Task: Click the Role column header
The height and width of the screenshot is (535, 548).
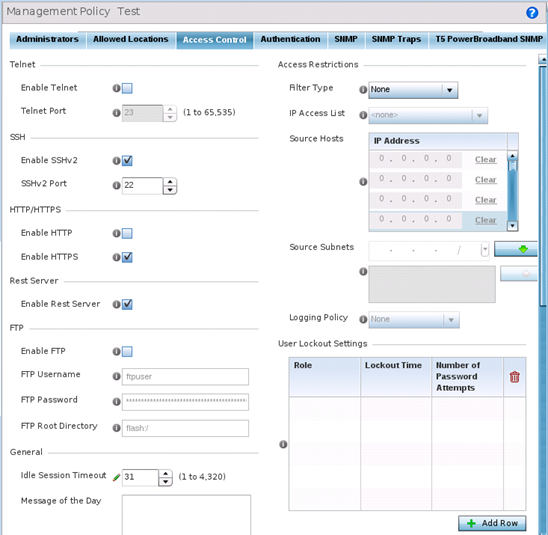Action: [324, 377]
